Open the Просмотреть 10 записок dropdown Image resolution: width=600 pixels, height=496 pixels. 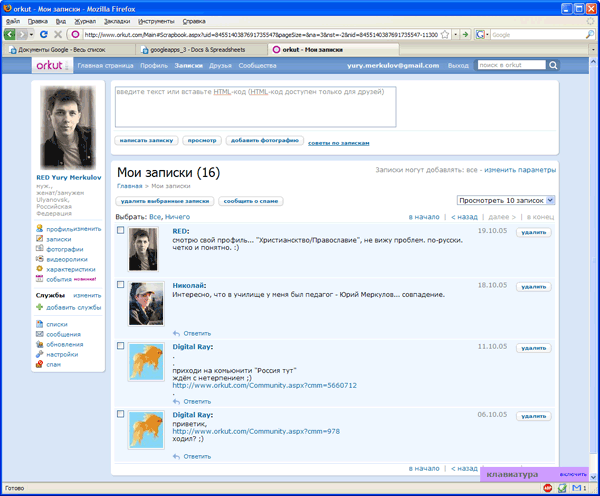tap(506, 200)
